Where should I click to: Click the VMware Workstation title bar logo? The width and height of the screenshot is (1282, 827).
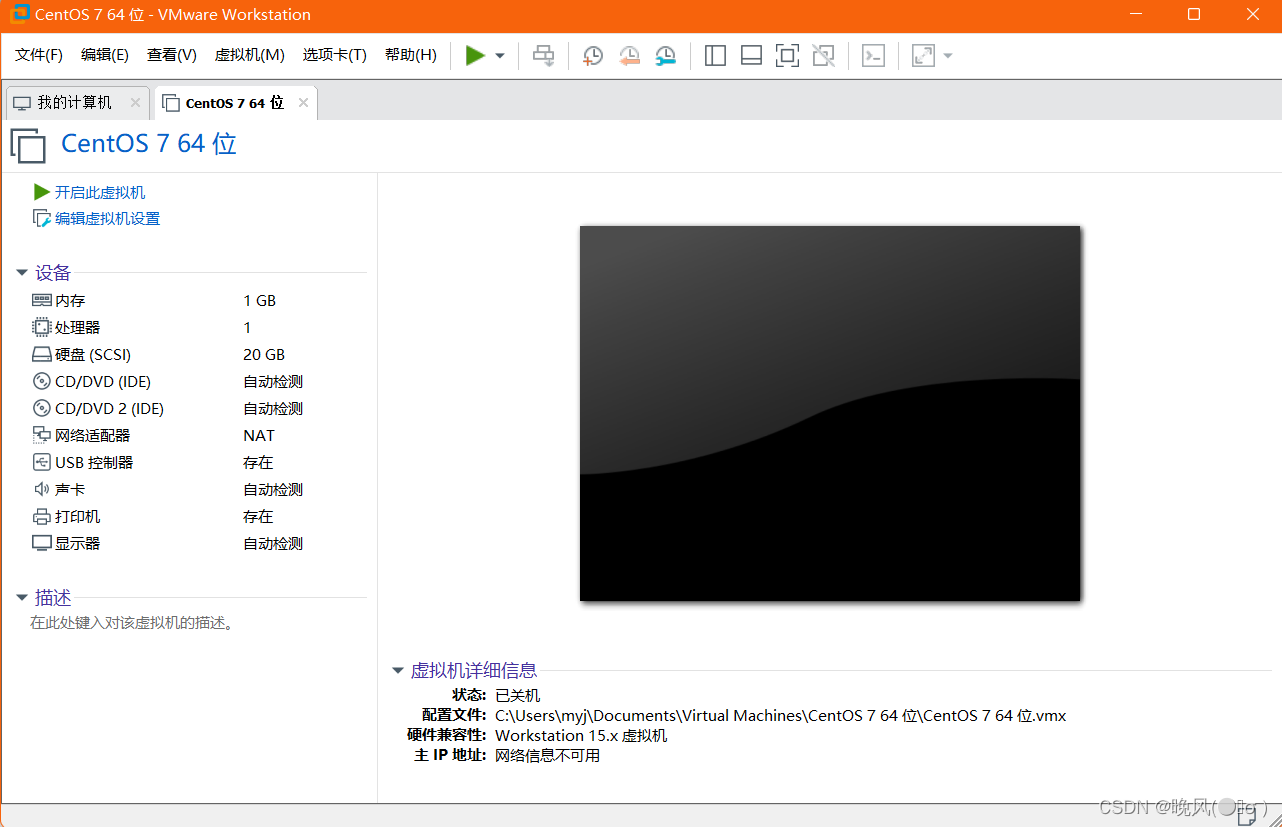pos(19,14)
